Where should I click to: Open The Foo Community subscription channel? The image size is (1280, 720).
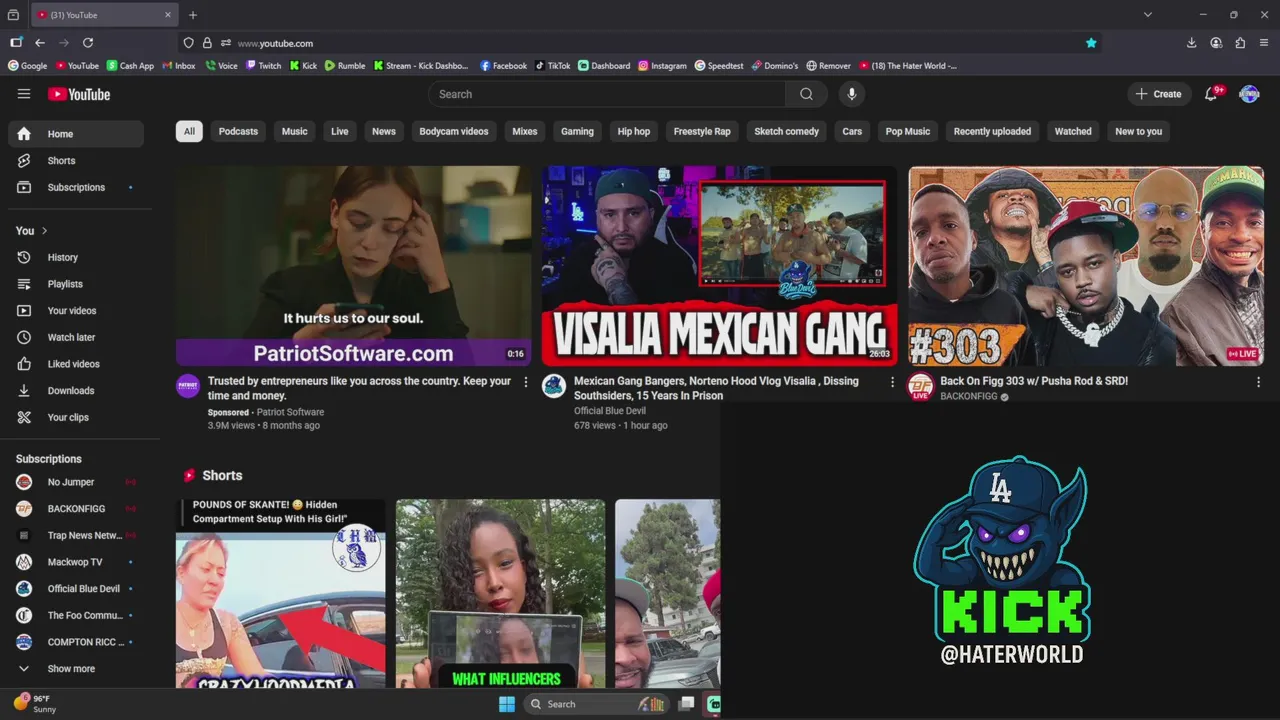76,615
